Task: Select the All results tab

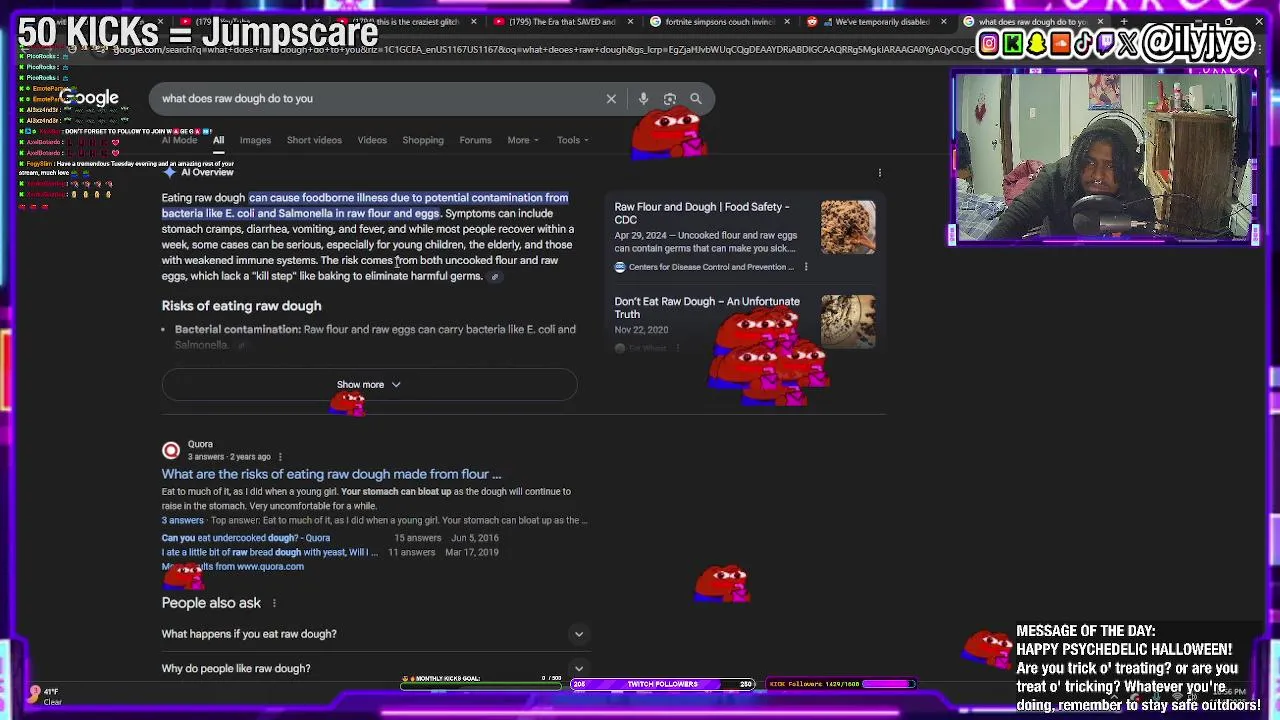Action: point(218,140)
